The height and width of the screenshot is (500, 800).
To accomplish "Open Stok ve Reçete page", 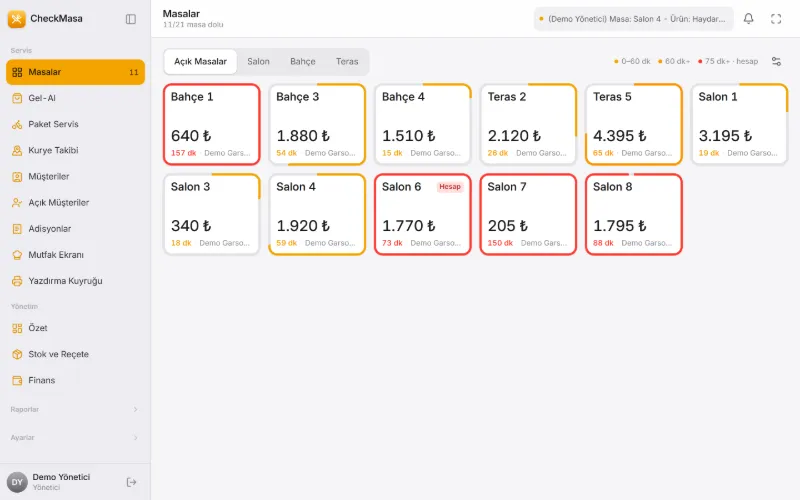I will pyautogui.click(x=76, y=354).
